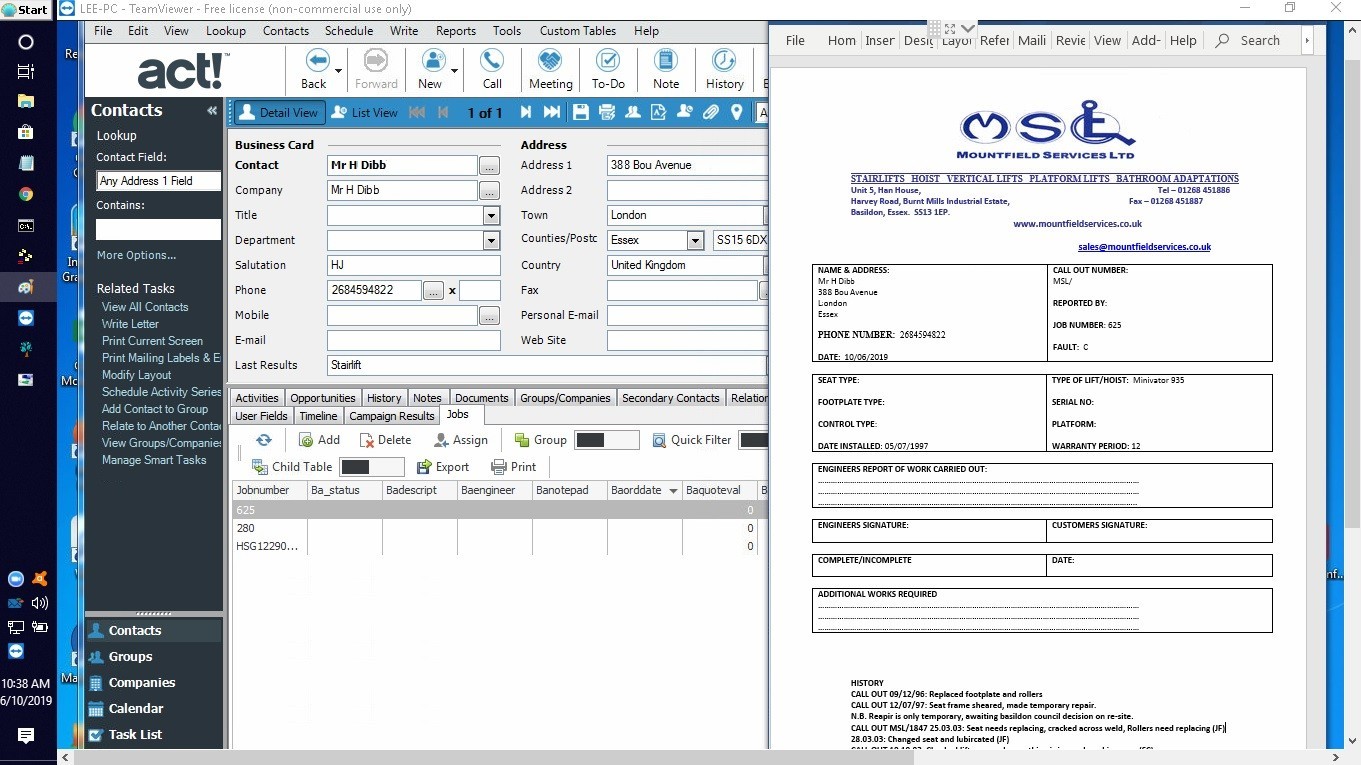Collapse the Contacts navigation pane
The width and height of the screenshot is (1361, 765).
click(212, 111)
